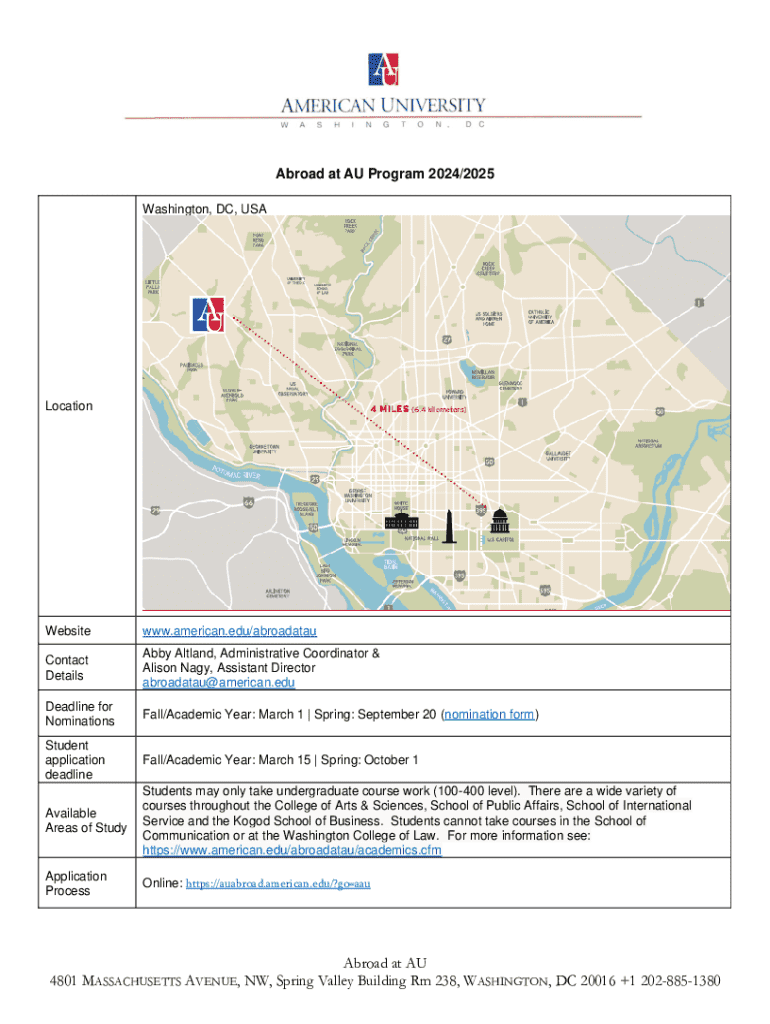Click the 'Deadline for Nominations' row label

pyautogui.click(x=80, y=714)
